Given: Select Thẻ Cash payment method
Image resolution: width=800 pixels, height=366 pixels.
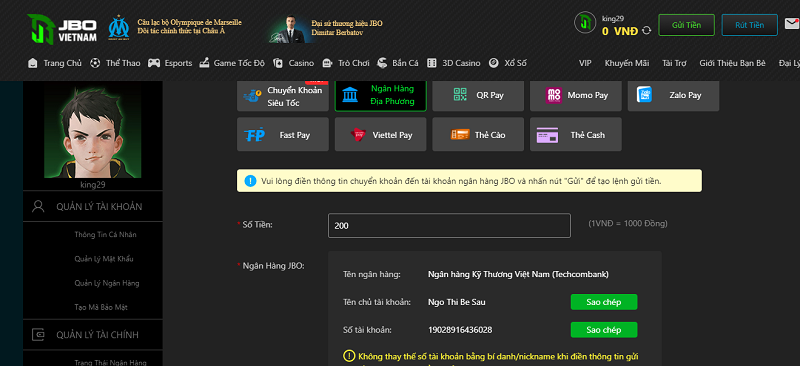Looking at the screenshot, I should [576, 134].
